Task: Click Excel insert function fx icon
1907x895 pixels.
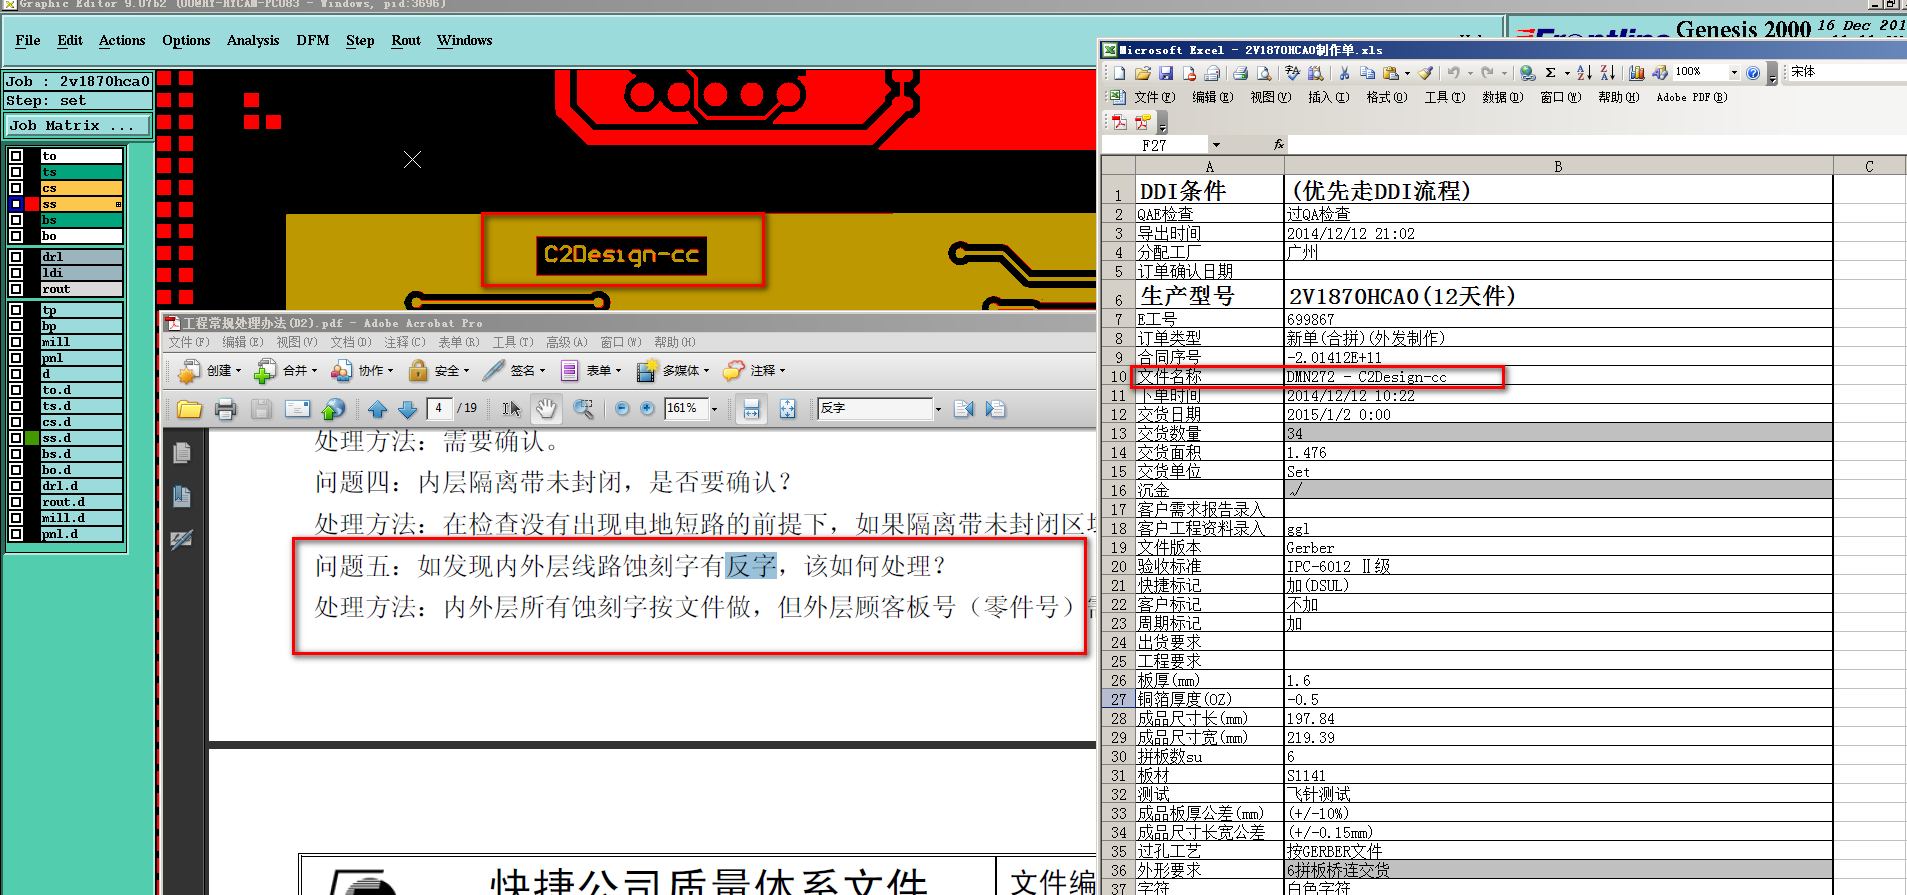Action: click(1278, 145)
